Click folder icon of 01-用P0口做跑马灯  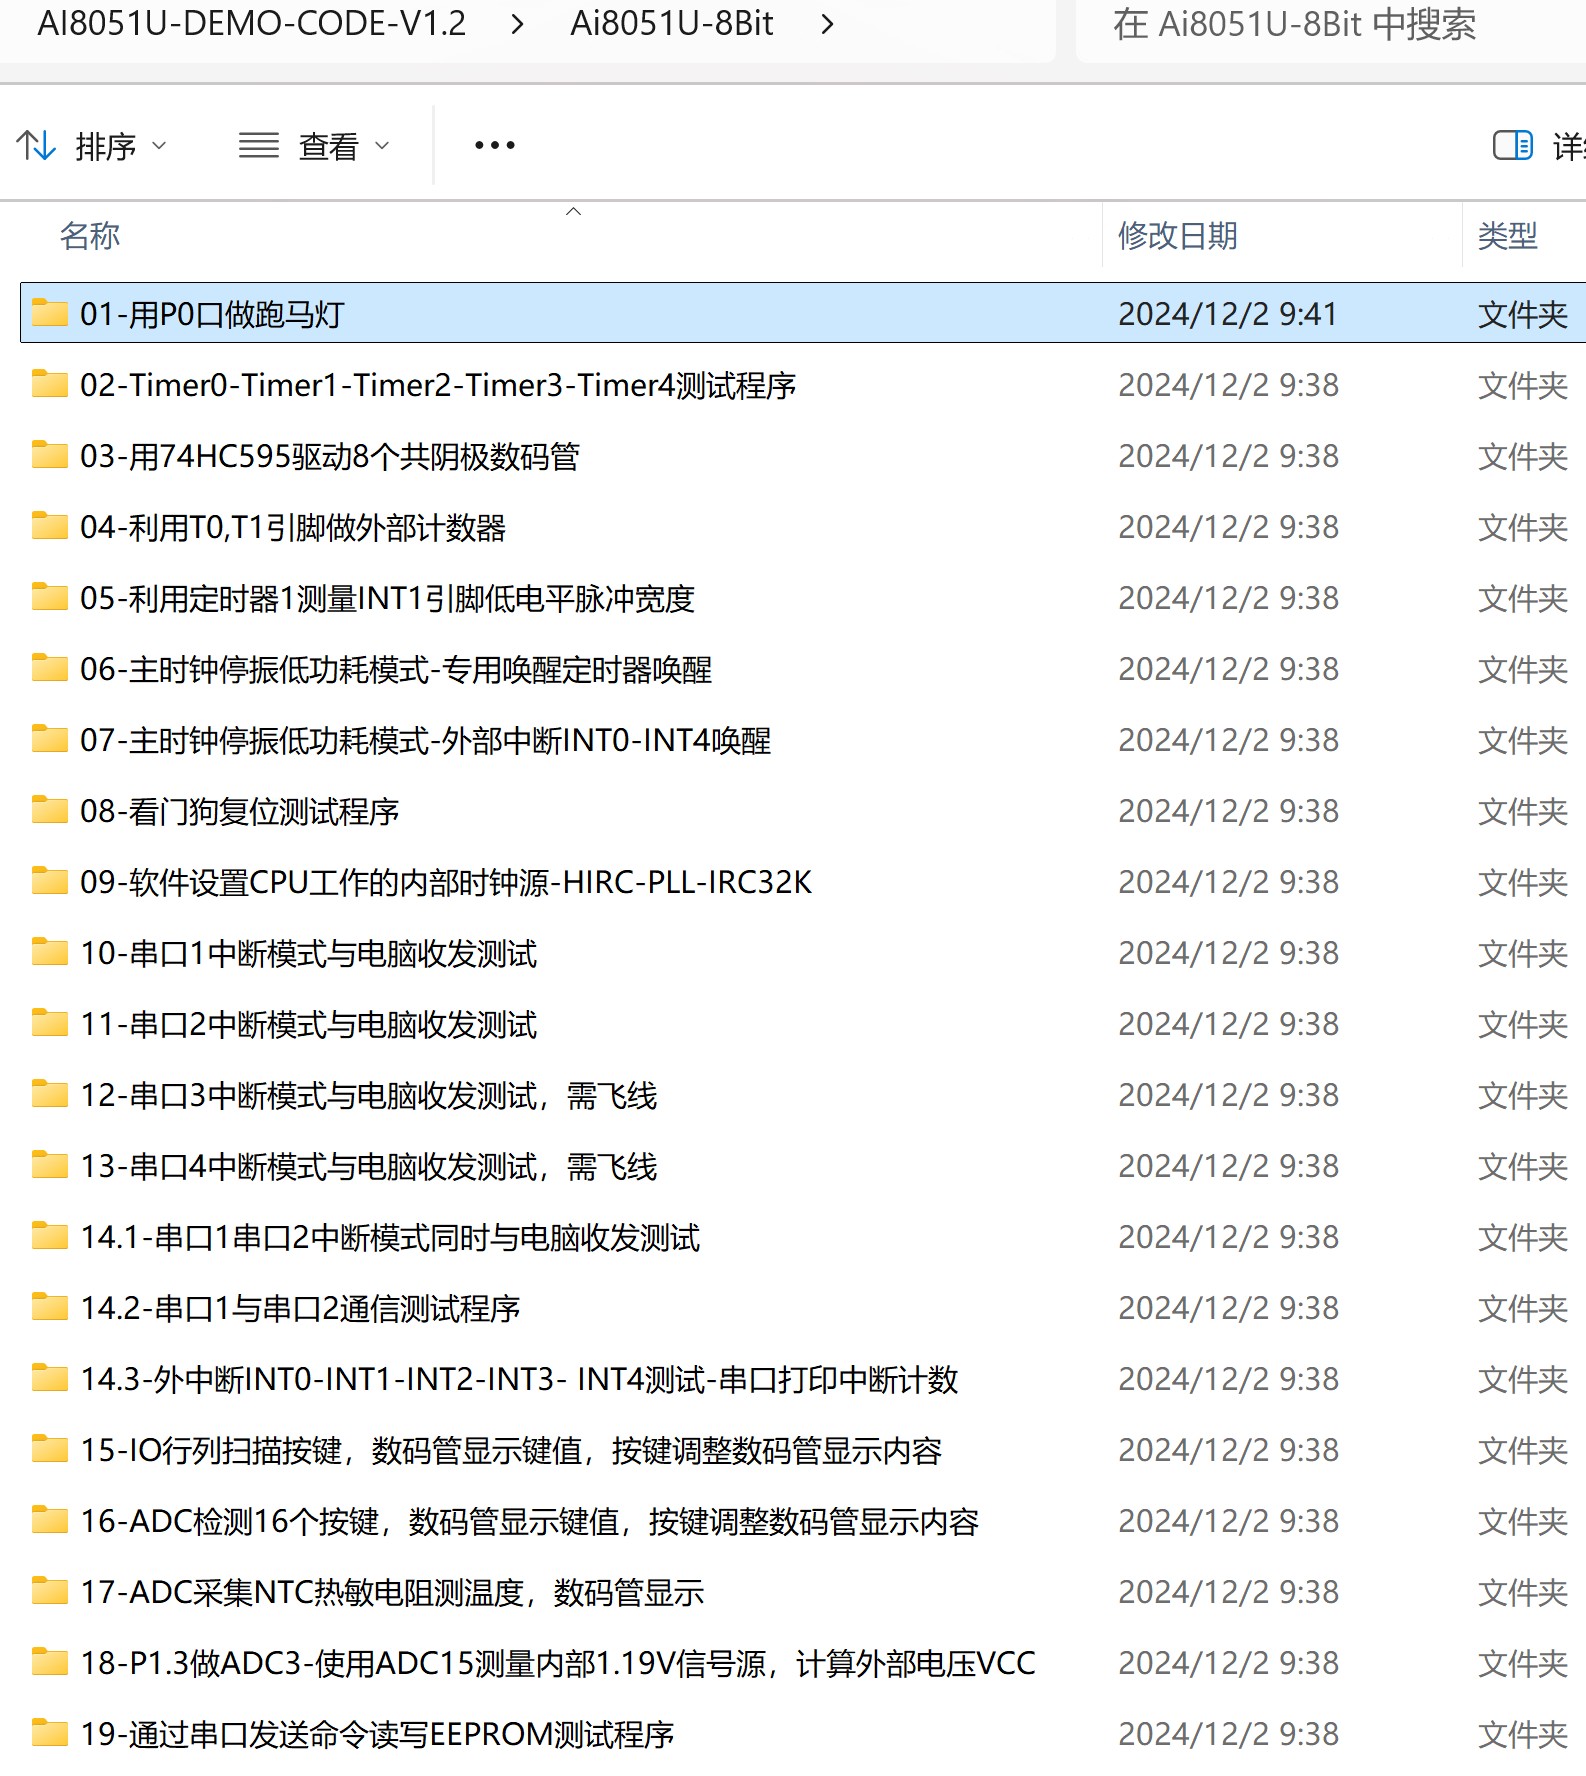(49, 312)
